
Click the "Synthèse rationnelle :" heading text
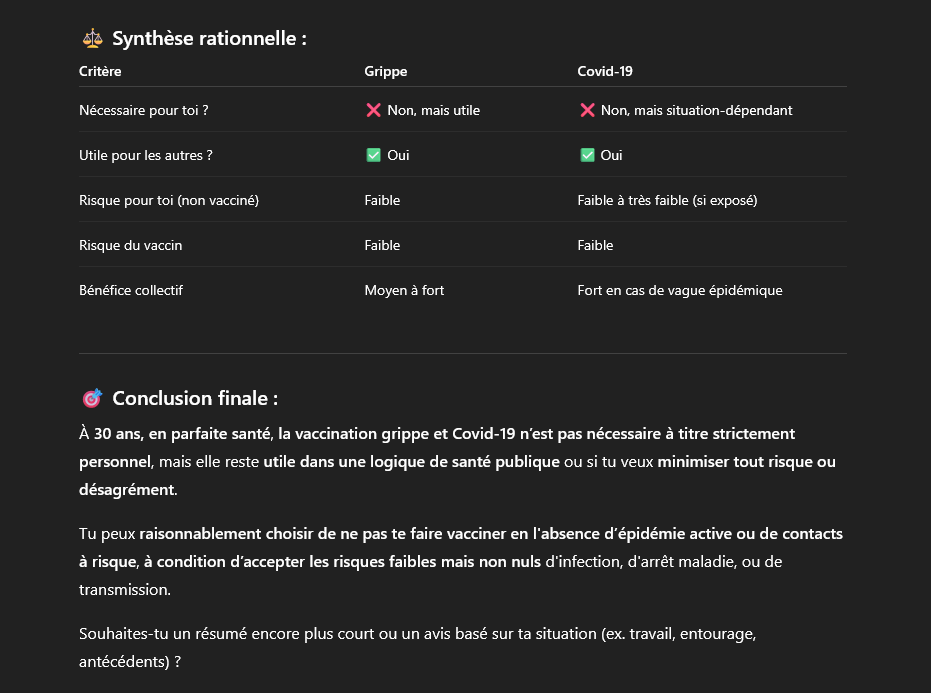point(209,39)
